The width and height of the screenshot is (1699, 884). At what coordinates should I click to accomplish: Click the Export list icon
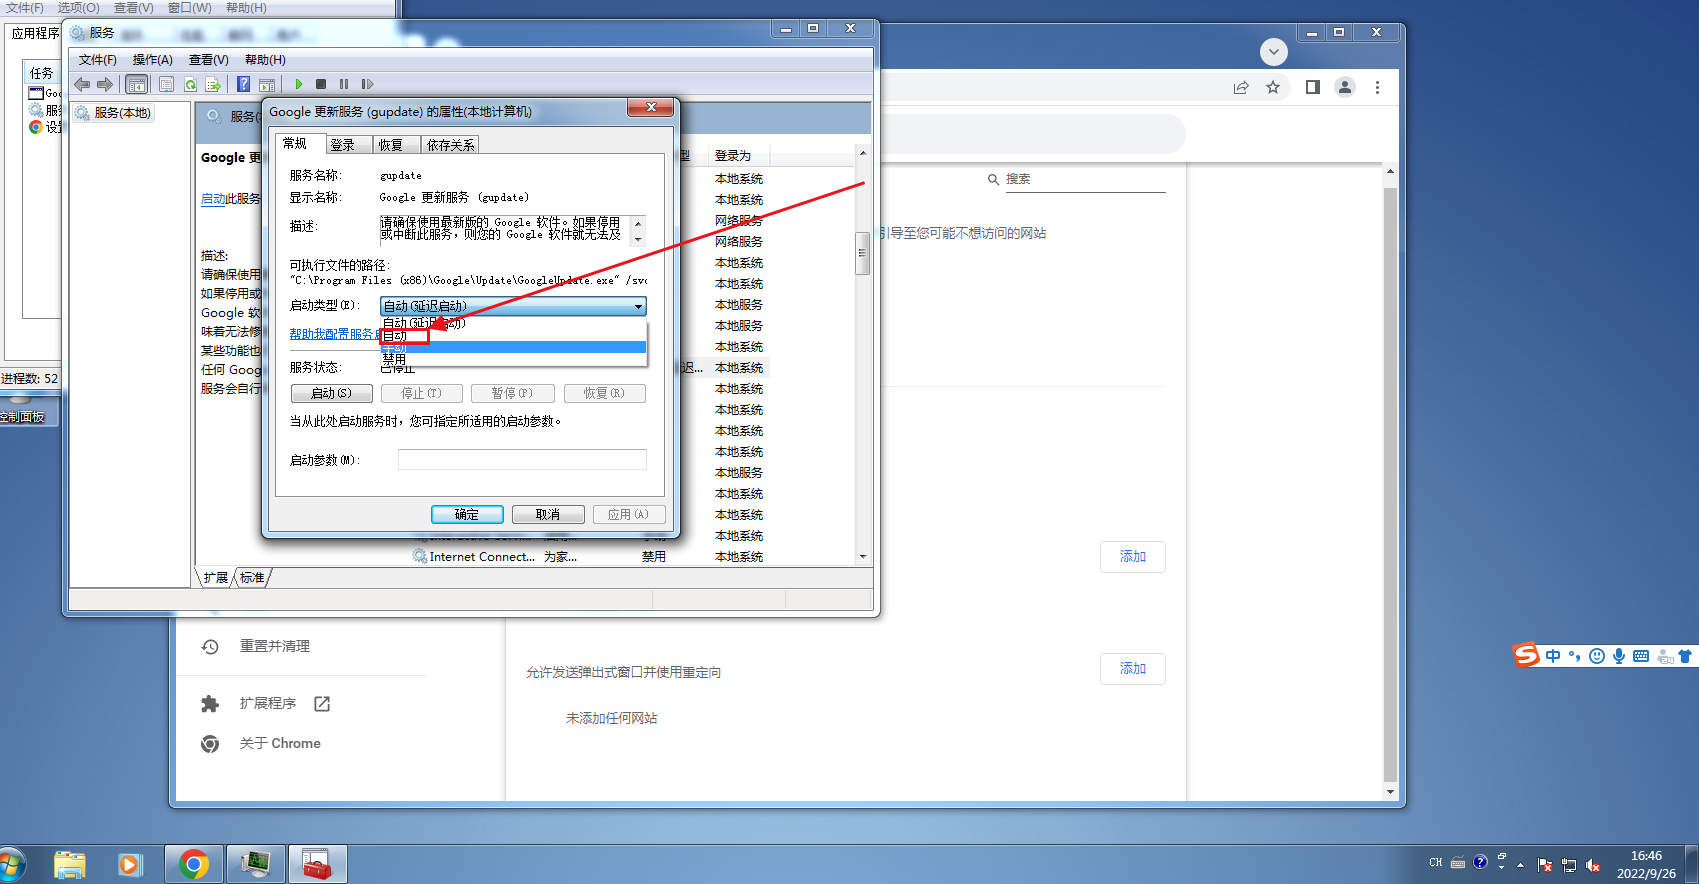pyautogui.click(x=213, y=85)
